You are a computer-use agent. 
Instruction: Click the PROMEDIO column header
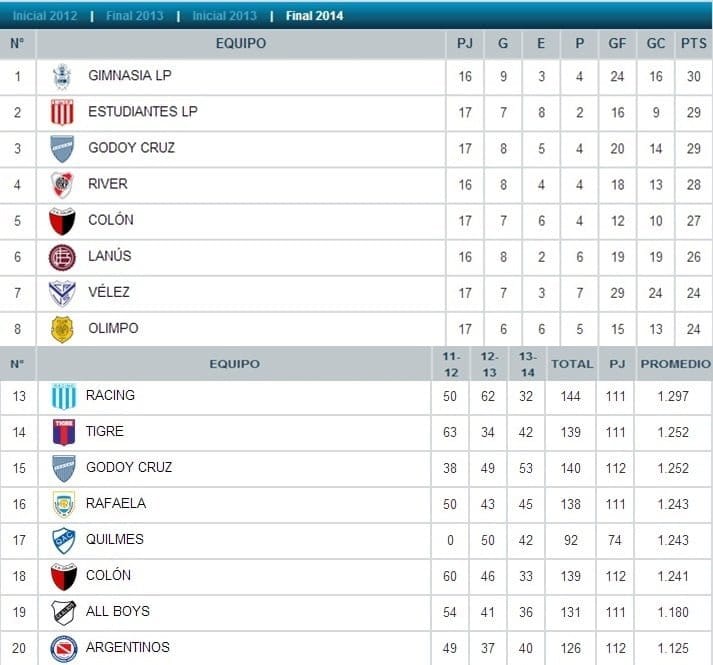coord(675,364)
